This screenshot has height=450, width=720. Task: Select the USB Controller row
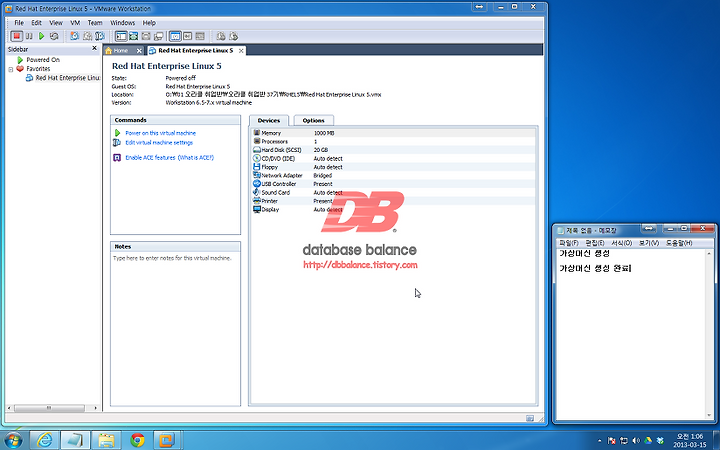coord(394,184)
